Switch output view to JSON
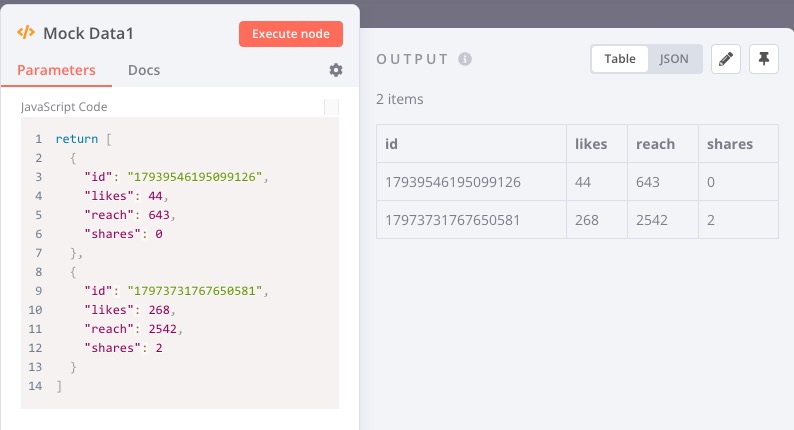 (673, 59)
